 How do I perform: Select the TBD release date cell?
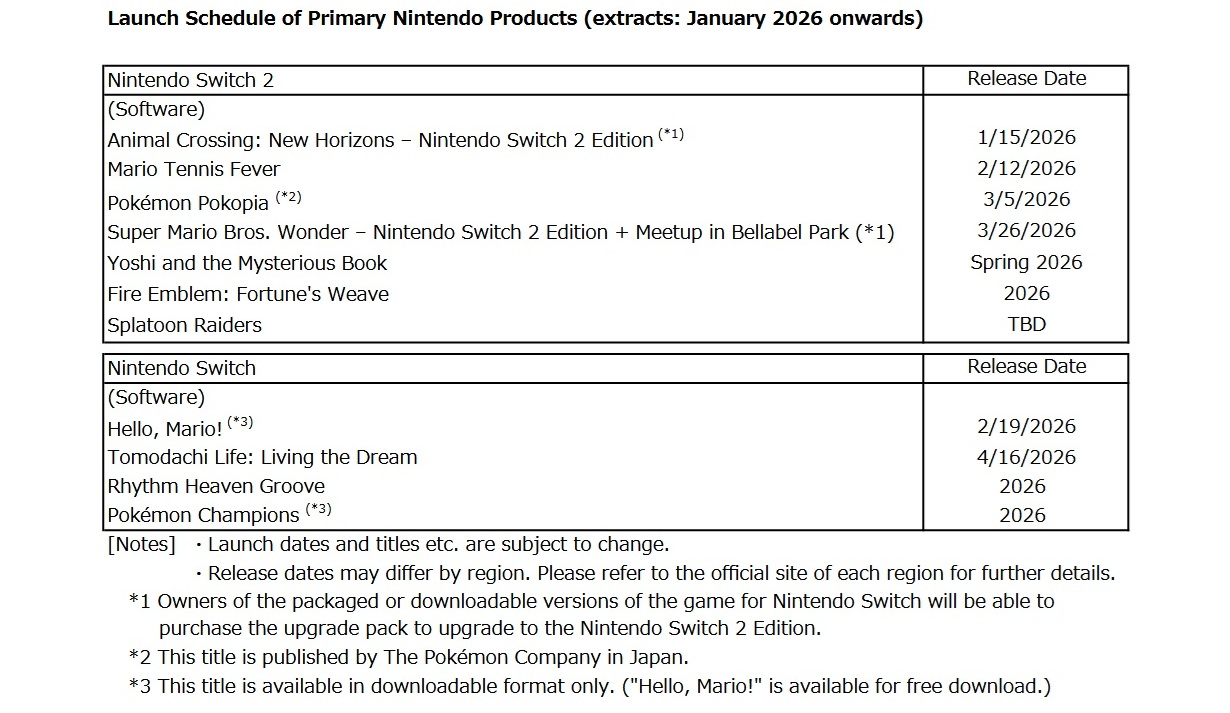coord(1026,324)
